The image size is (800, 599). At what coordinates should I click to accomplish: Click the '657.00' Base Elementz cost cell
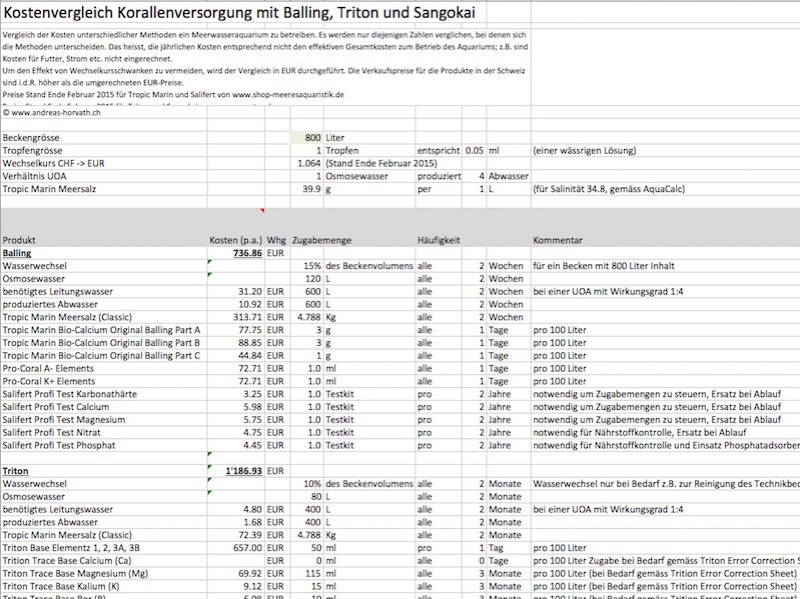pos(248,548)
